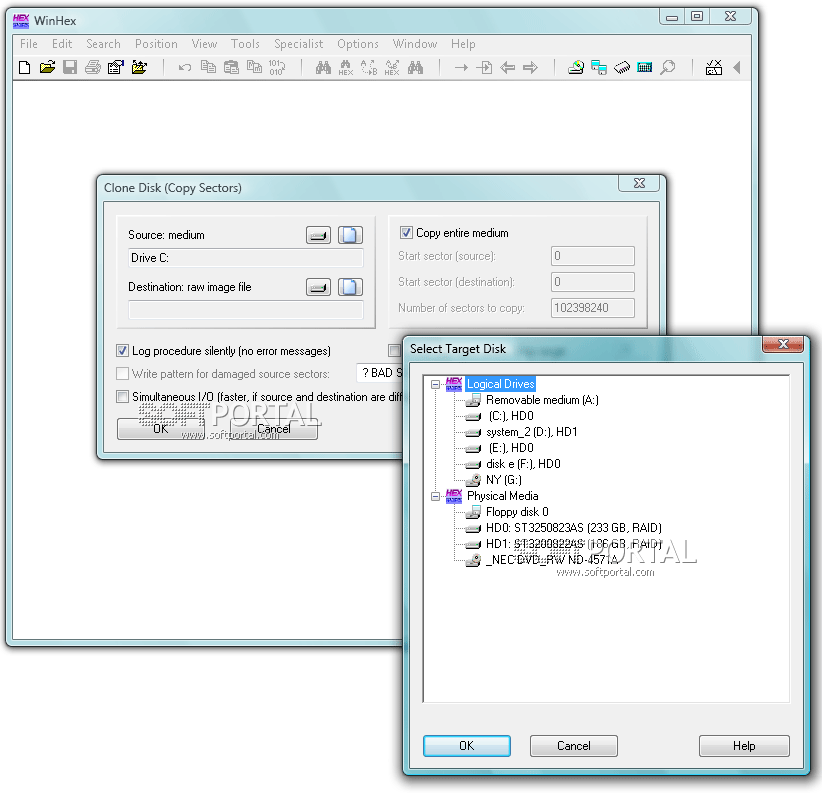
Task: Click OK in Clone Disk dialog
Action: coord(160,429)
